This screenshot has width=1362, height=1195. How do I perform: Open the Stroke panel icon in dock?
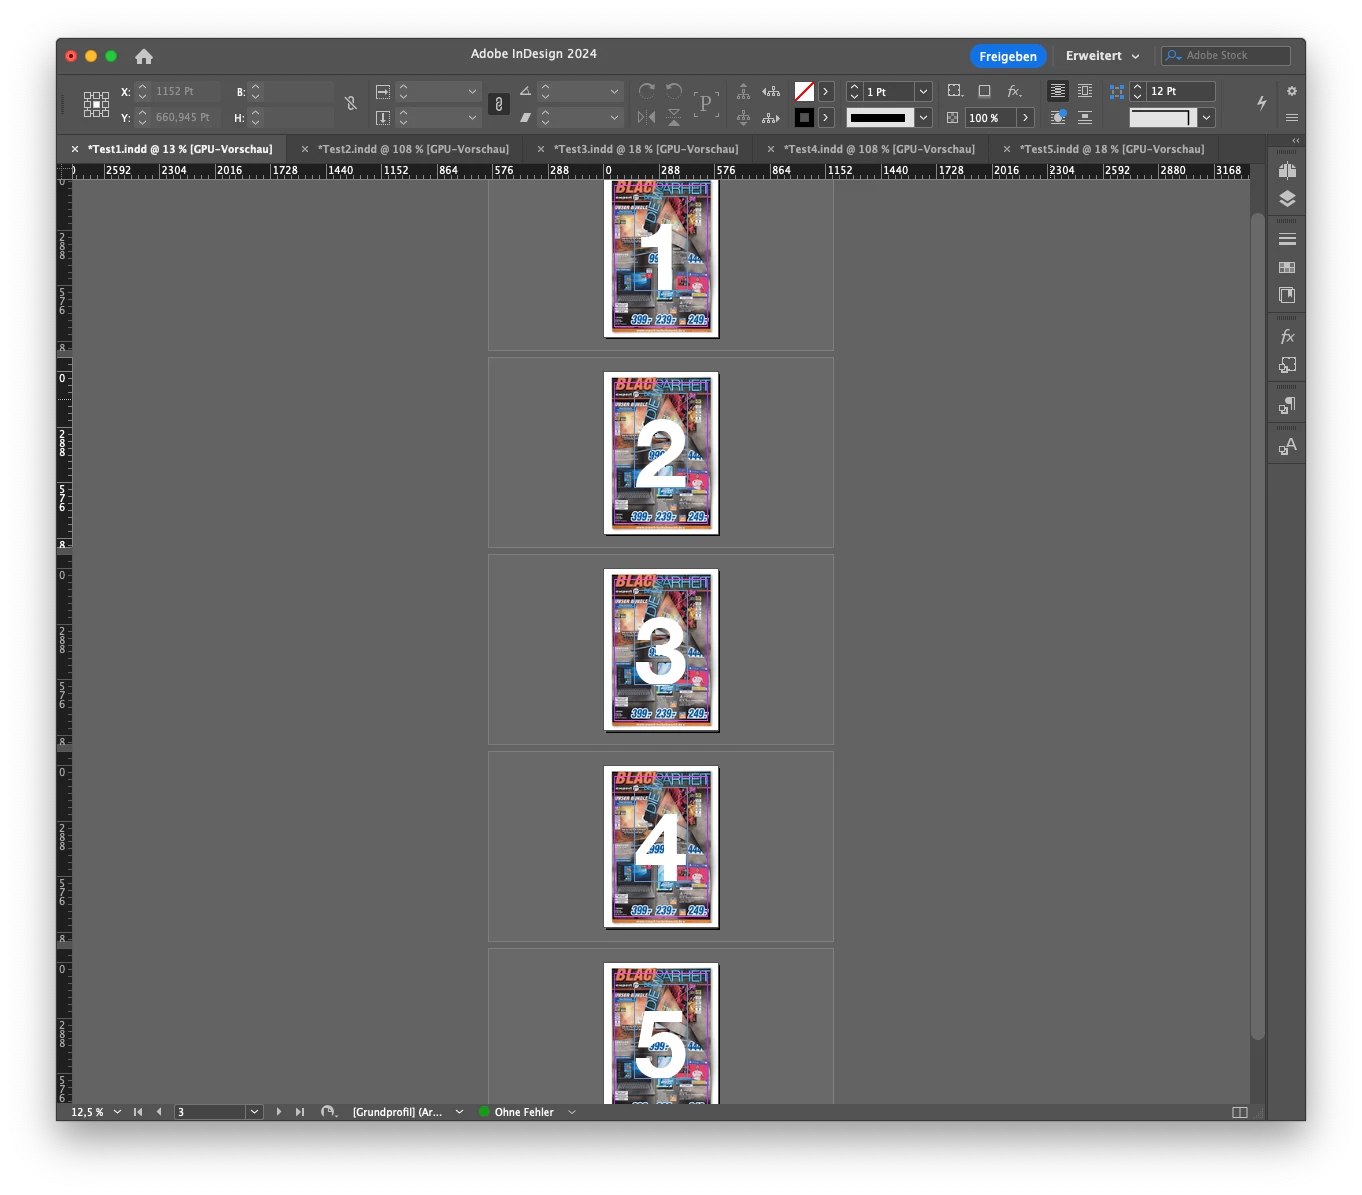[1287, 239]
